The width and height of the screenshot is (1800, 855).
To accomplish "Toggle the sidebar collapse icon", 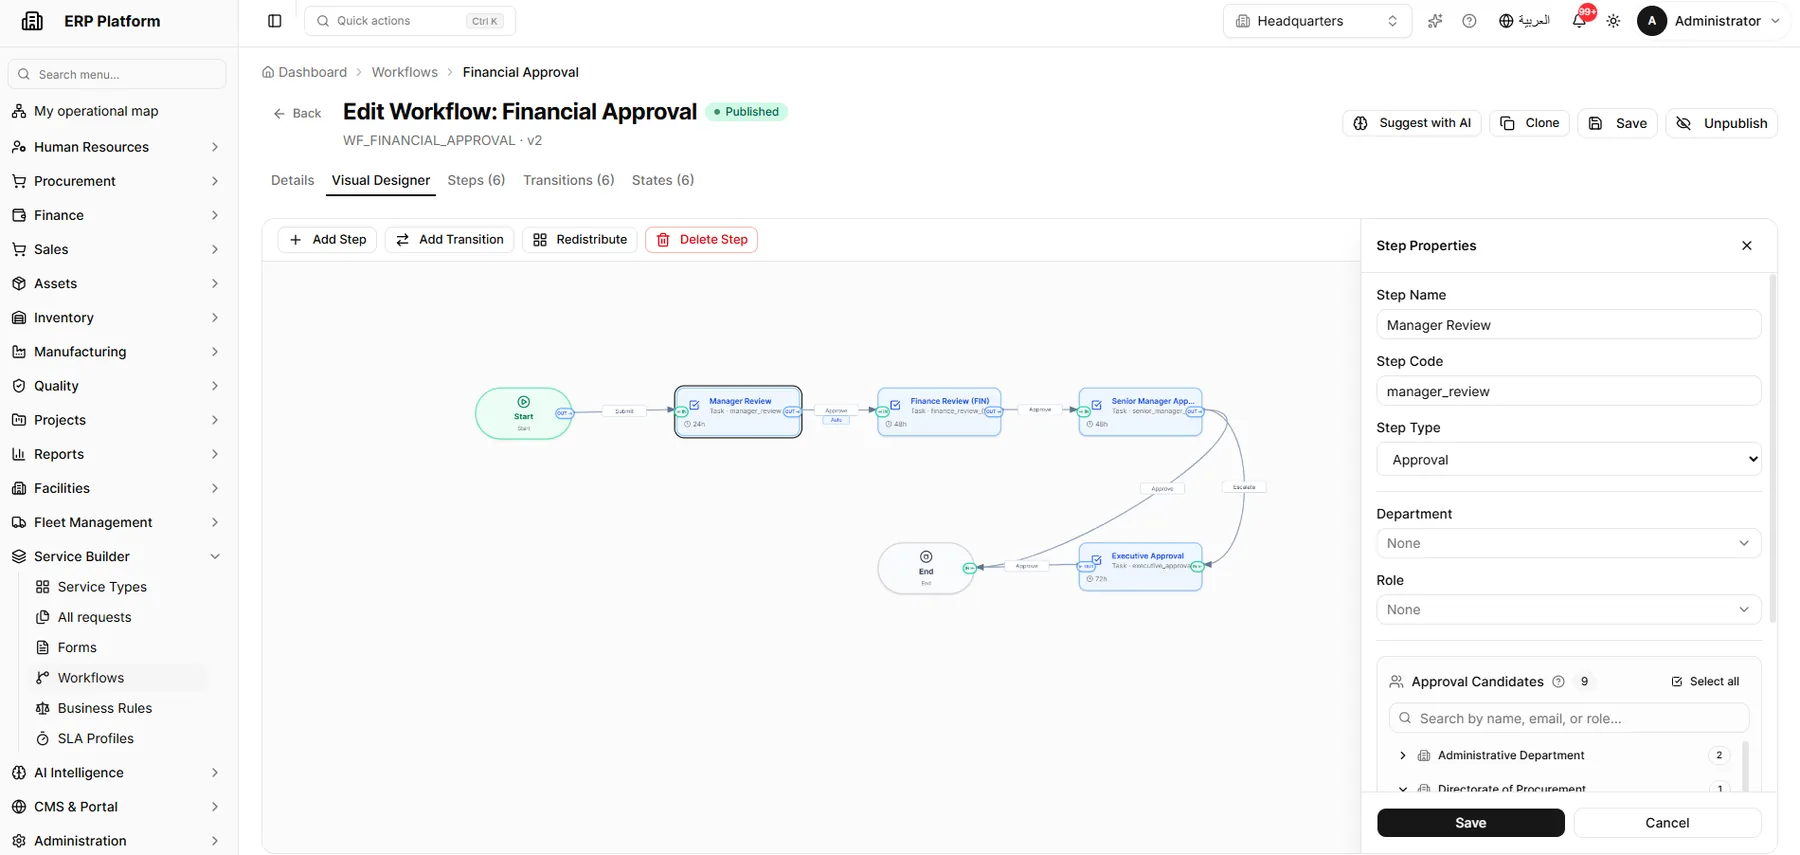I will pos(275,21).
